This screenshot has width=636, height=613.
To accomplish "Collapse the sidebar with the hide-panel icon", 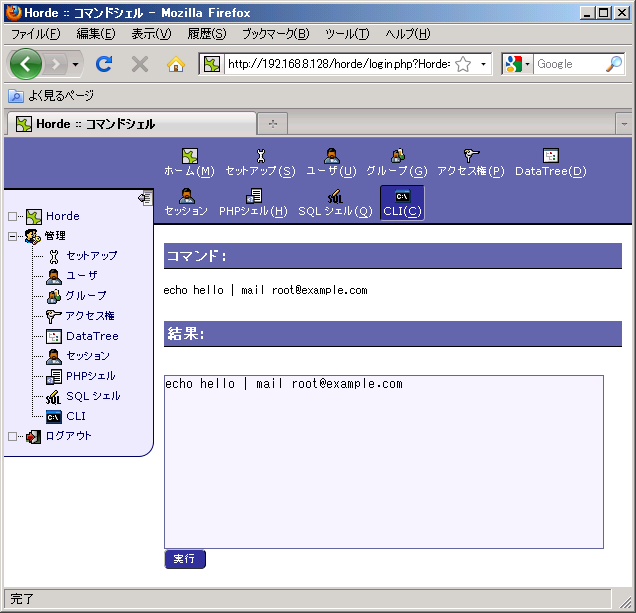I will tap(146, 198).
